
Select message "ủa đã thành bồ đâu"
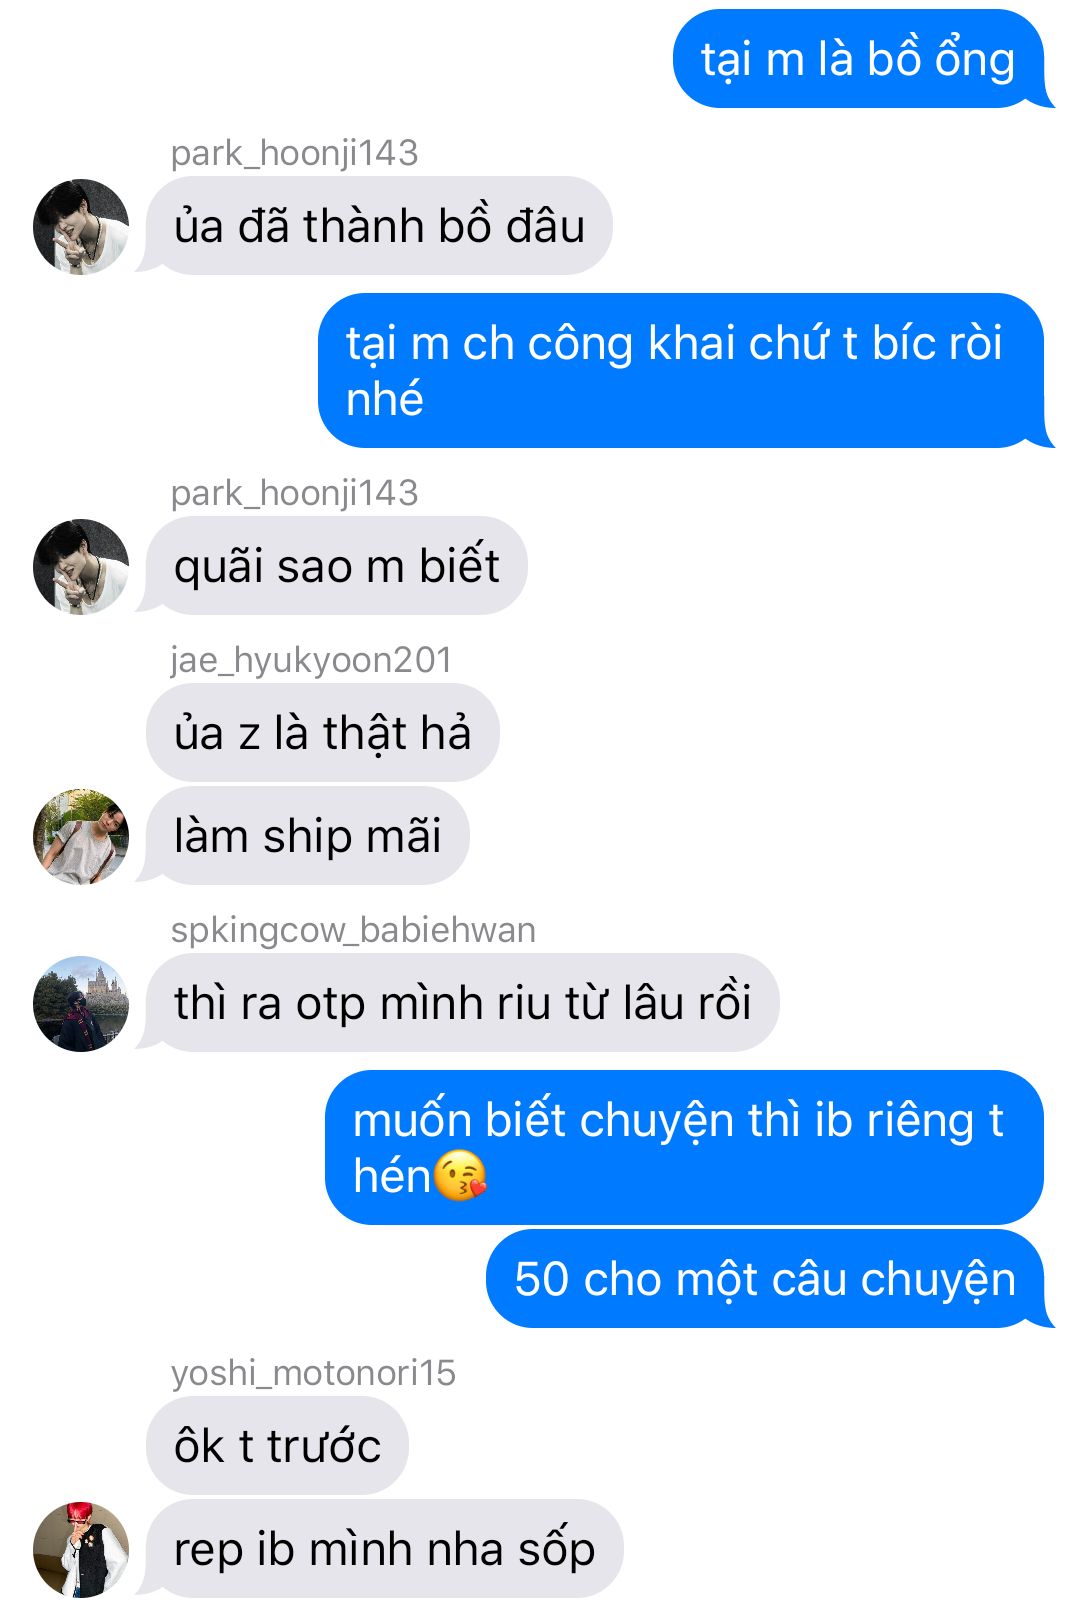[379, 226]
